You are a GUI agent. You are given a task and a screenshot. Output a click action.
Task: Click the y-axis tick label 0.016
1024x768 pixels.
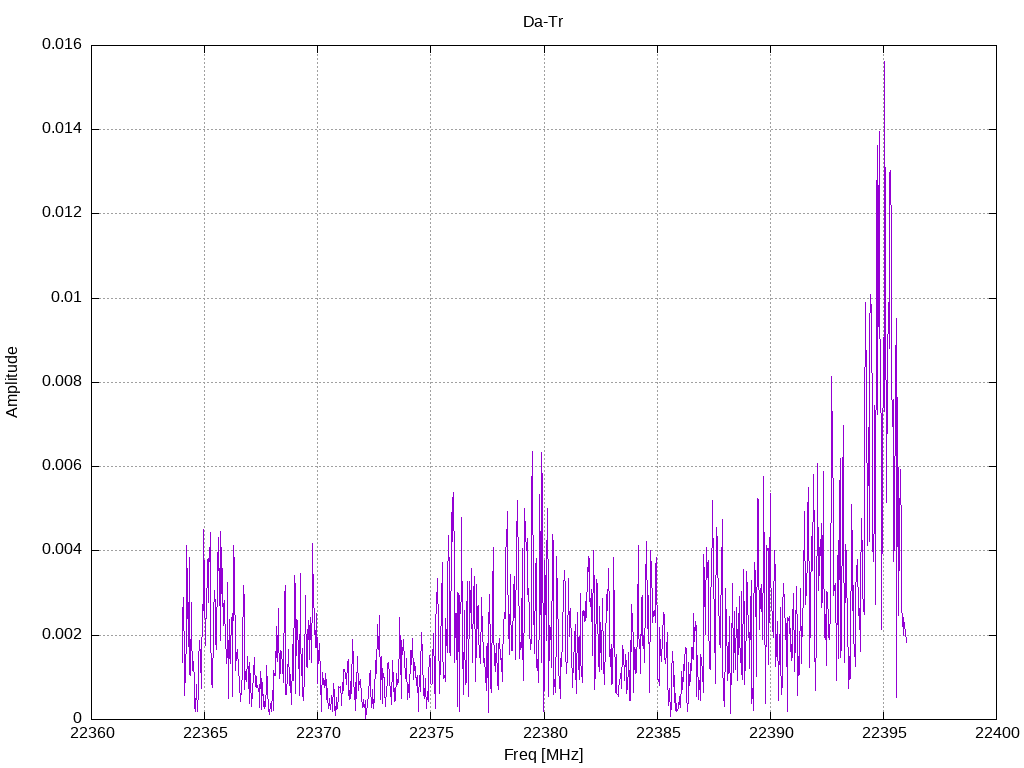[x=62, y=44]
